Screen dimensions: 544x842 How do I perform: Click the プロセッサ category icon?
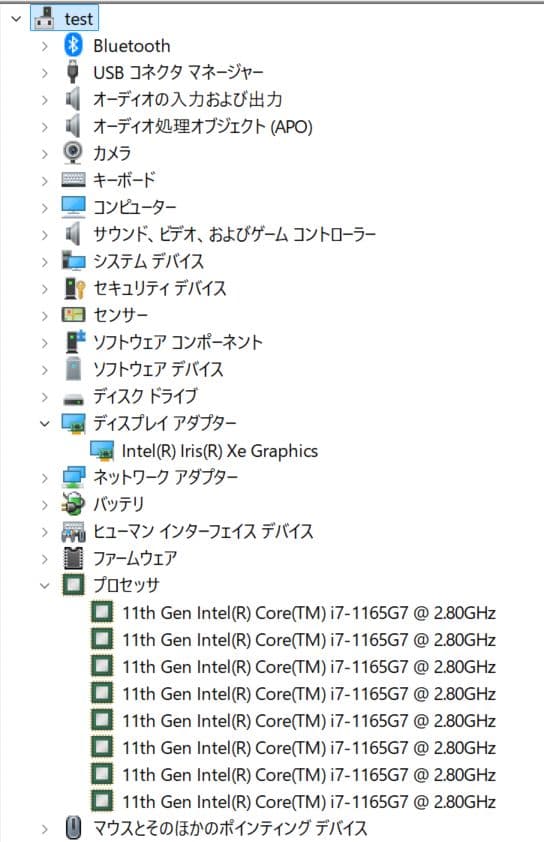pyautogui.click(x=73, y=585)
